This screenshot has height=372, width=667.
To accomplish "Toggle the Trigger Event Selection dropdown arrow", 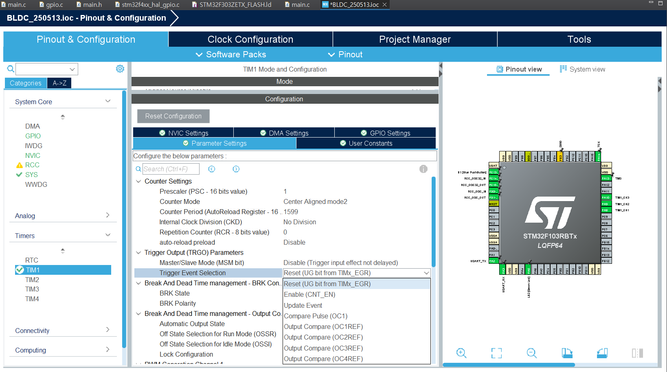I will 426,273.
